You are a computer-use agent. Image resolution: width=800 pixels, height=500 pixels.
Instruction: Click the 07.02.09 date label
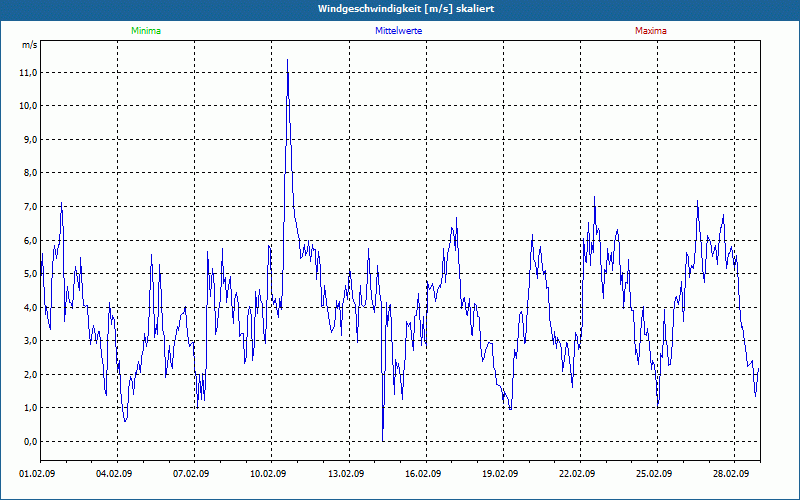point(191,473)
